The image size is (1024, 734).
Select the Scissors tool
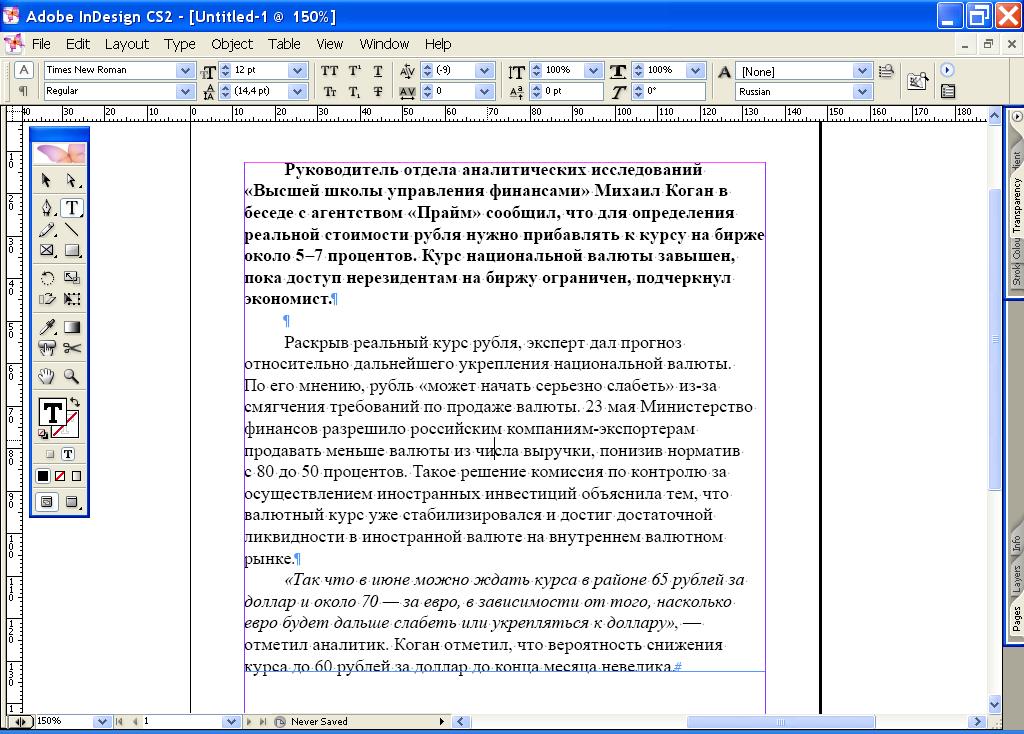[x=71, y=348]
